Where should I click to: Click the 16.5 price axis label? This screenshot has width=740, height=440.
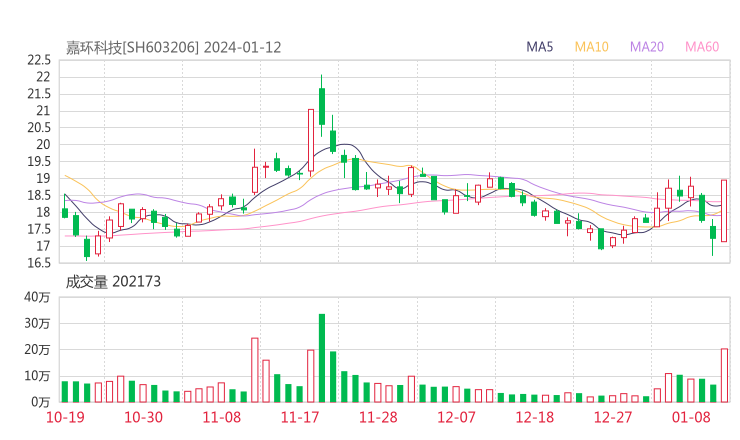point(39,263)
